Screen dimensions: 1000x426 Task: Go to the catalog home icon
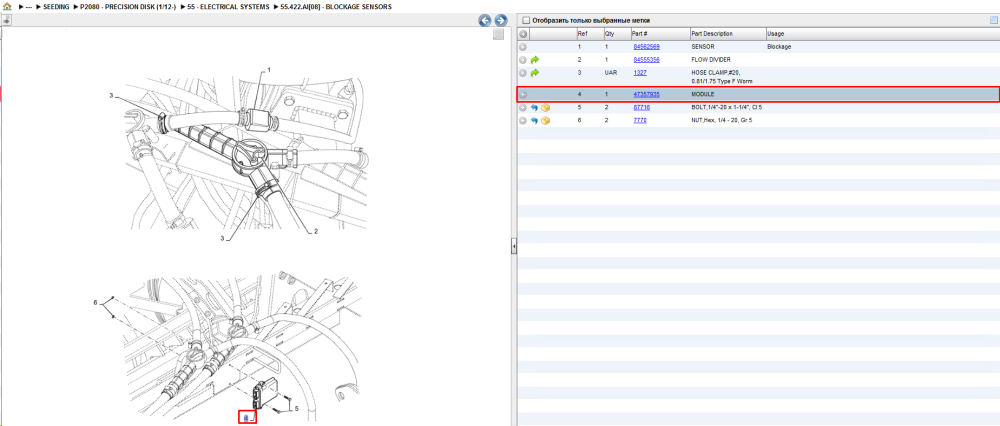pos(7,6)
